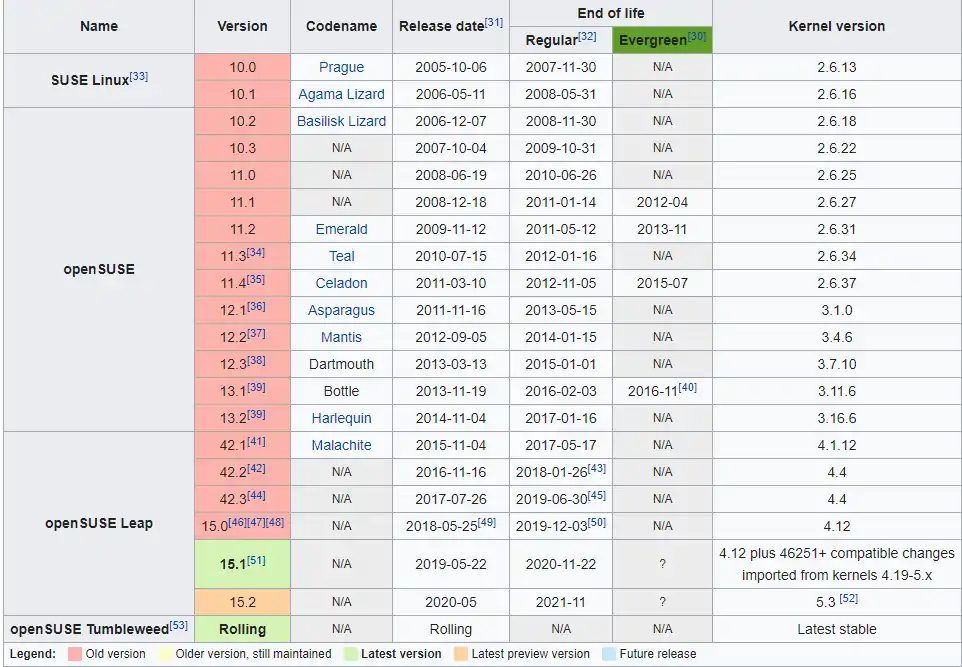
Task: Open the Prague codename link
Action: [x=341, y=67]
